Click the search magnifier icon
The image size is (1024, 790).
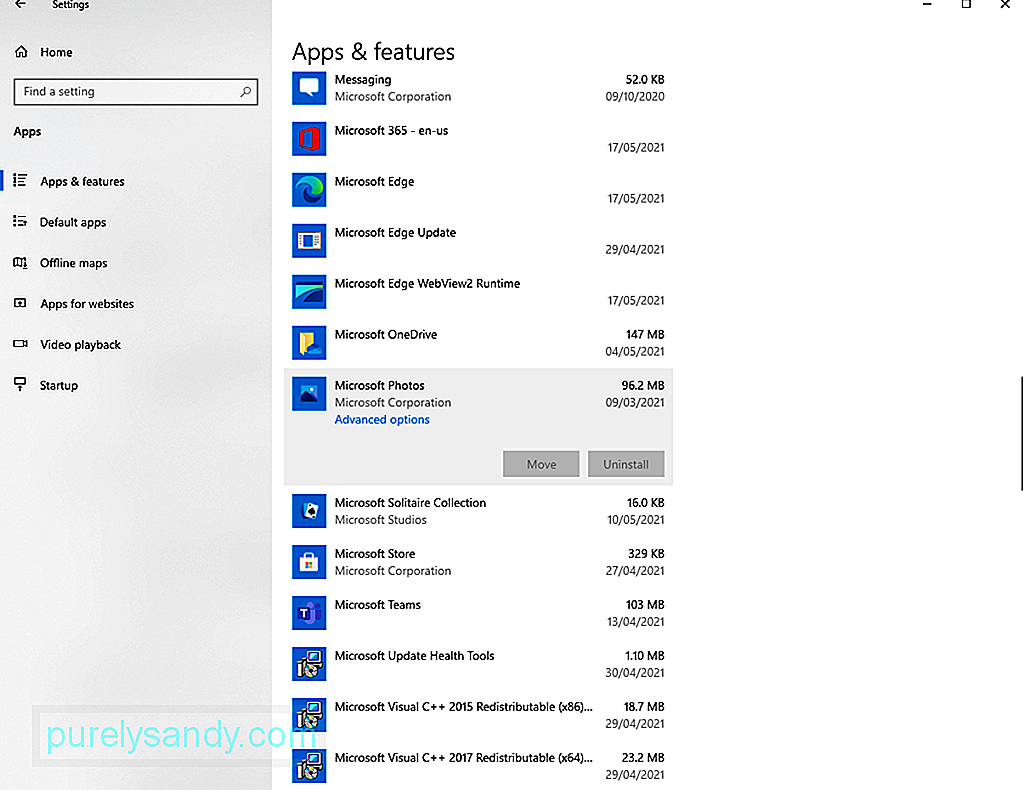(246, 91)
